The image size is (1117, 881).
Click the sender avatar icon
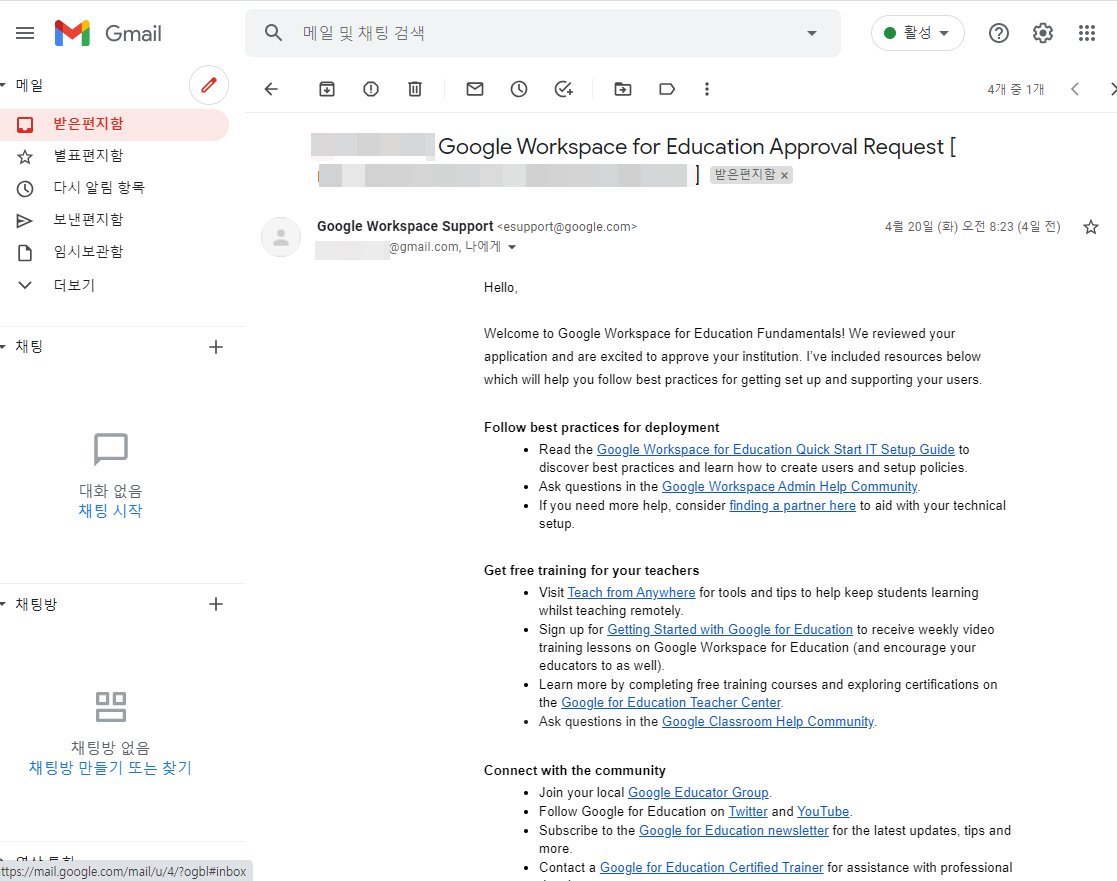click(x=281, y=237)
